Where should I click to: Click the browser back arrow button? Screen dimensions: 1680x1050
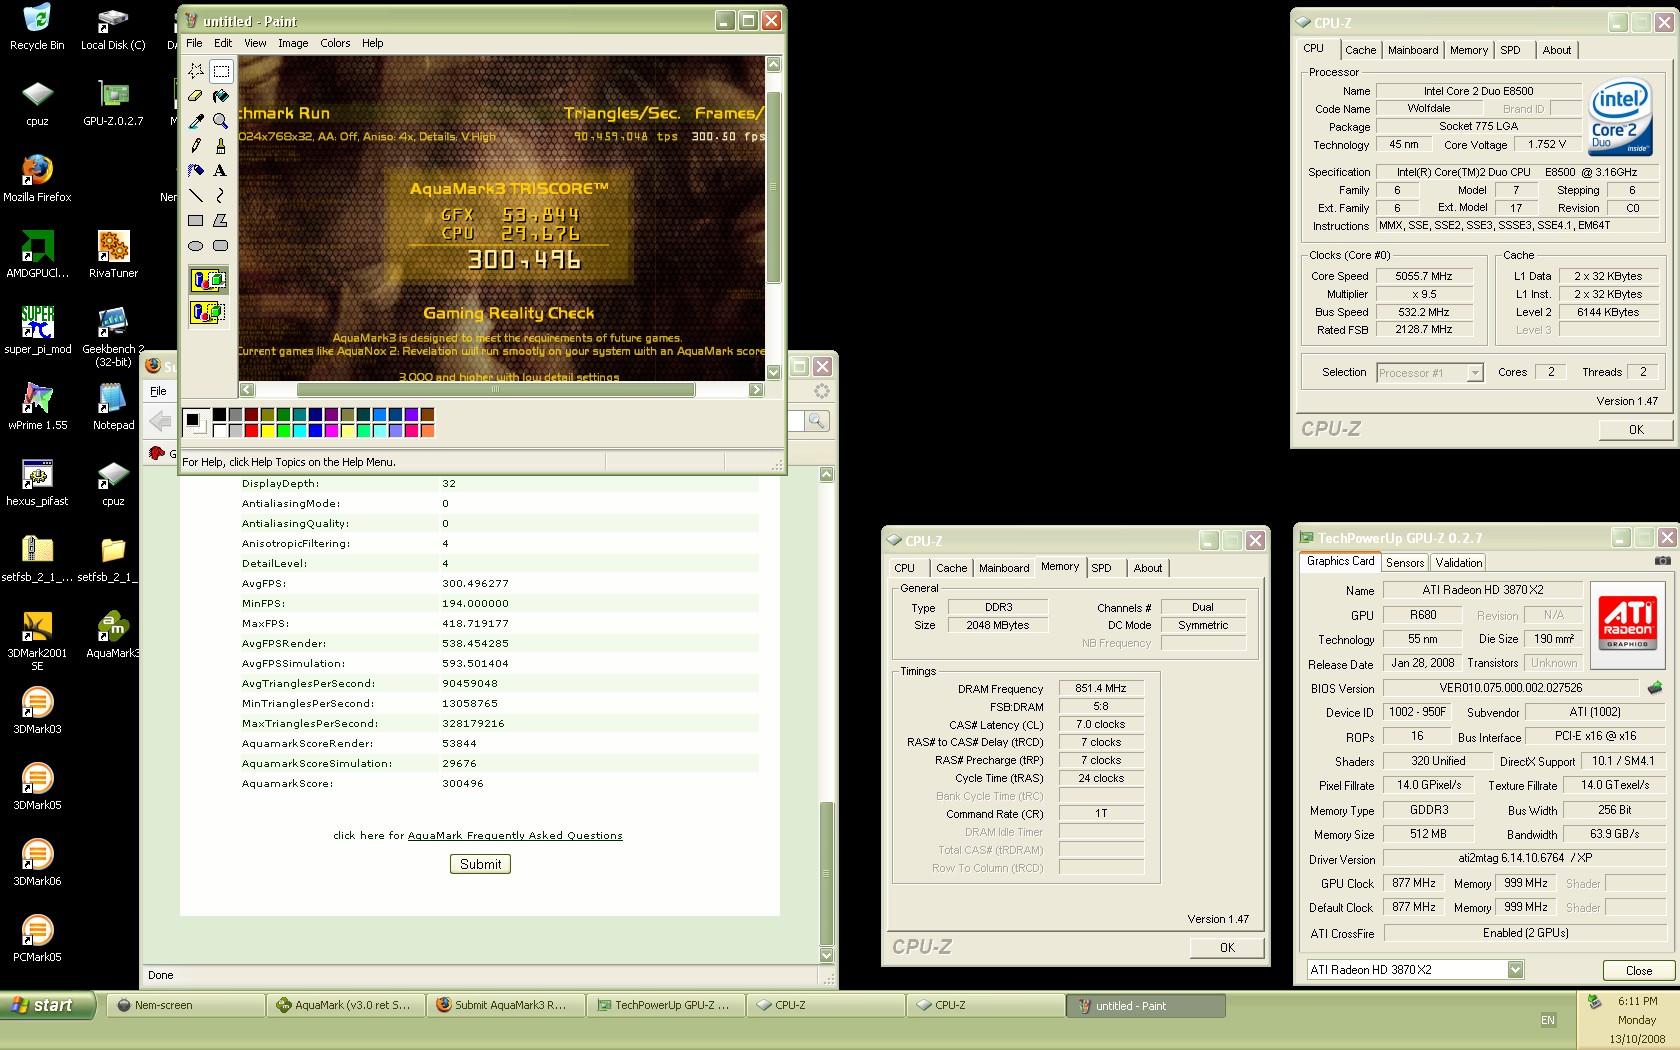[160, 421]
